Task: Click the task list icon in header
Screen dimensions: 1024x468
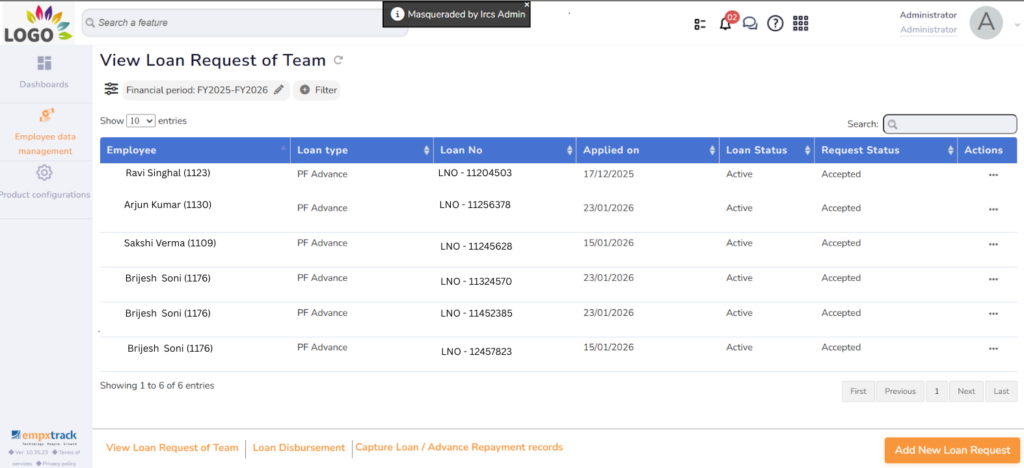Action: point(700,24)
